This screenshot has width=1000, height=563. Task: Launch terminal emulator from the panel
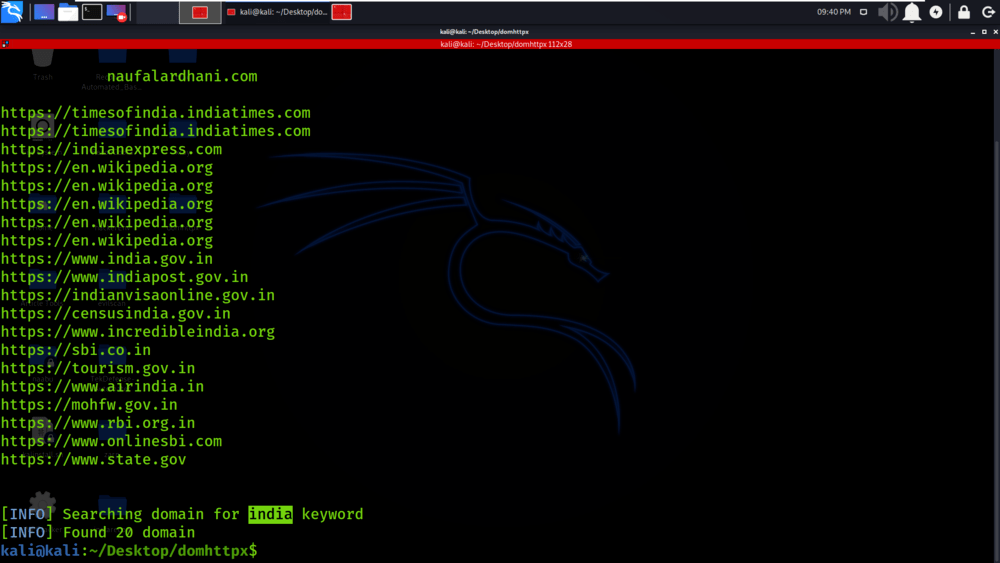tap(92, 11)
